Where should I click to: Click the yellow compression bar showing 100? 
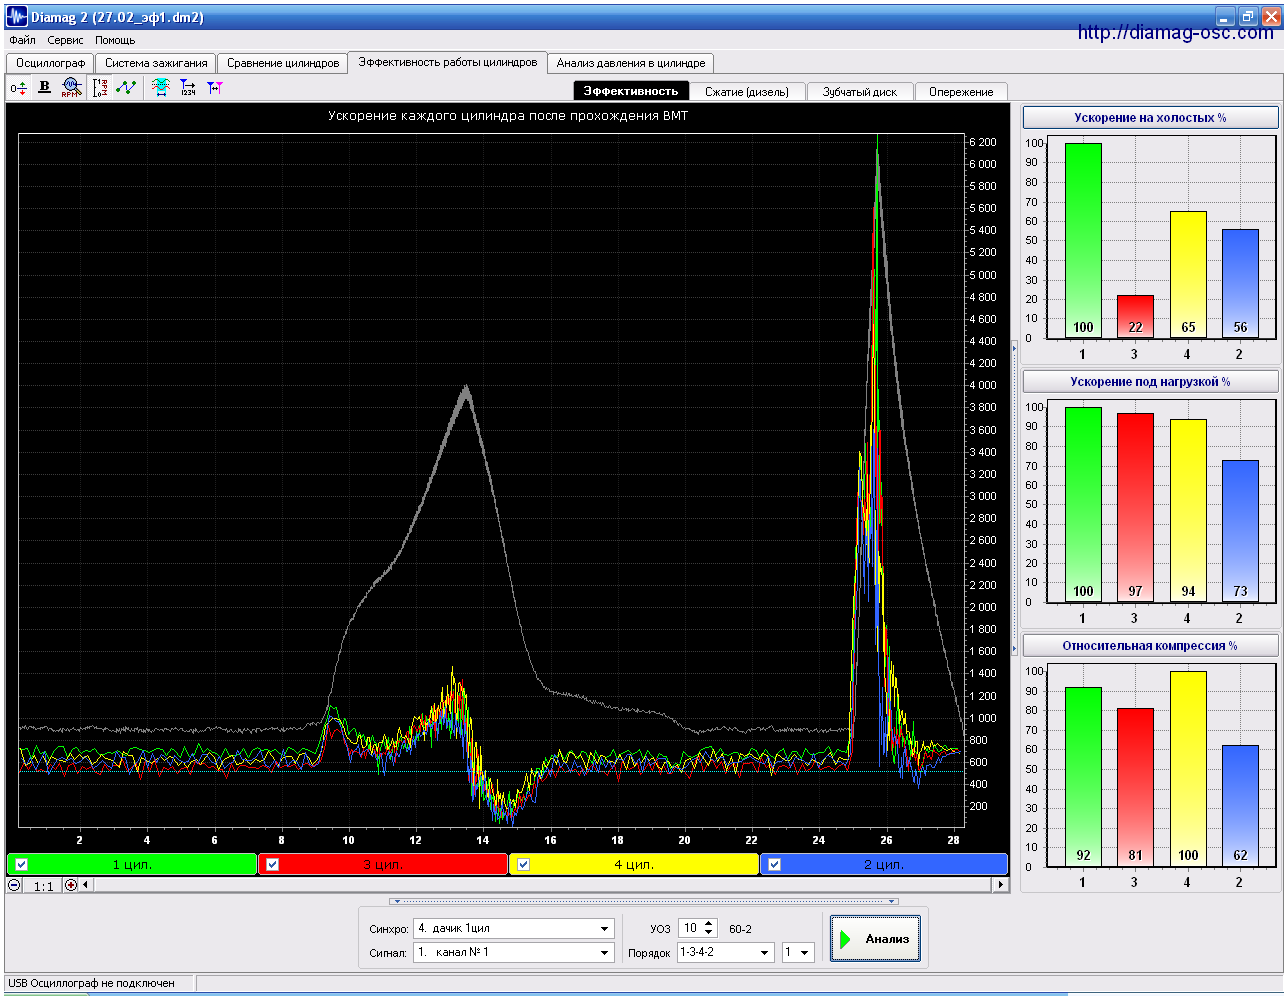(x=1188, y=769)
